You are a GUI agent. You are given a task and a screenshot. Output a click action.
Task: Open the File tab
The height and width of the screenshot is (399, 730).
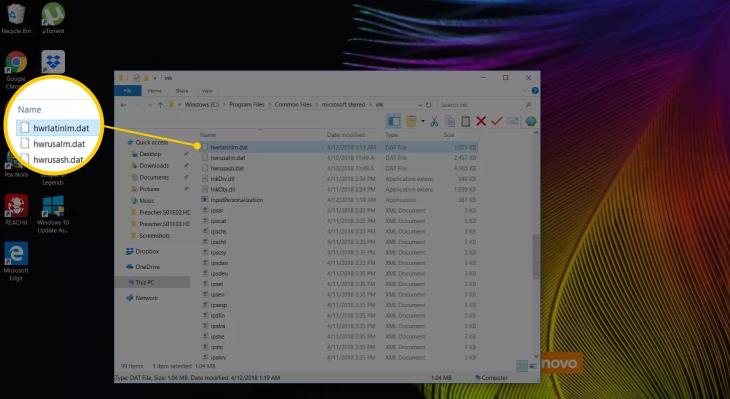127,91
